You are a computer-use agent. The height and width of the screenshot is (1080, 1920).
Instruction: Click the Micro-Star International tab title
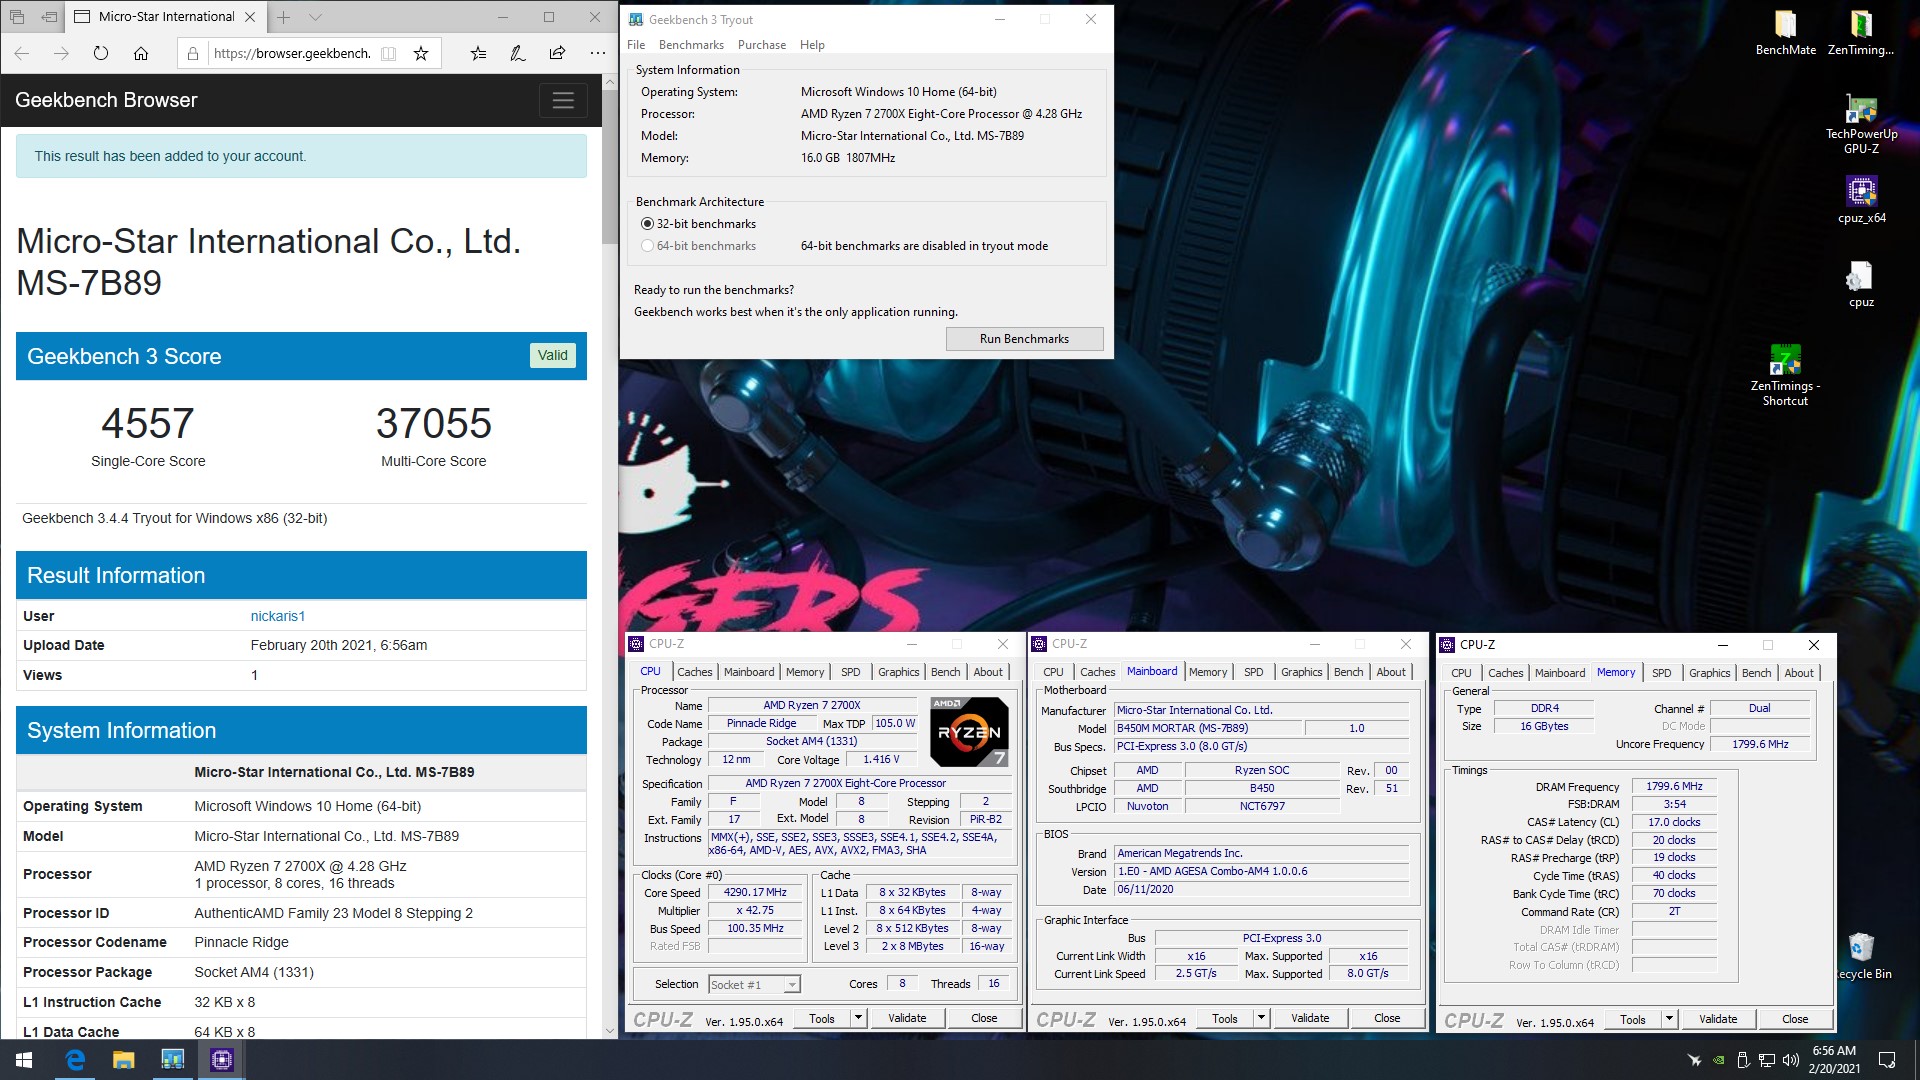pyautogui.click(x=166, y=17)
